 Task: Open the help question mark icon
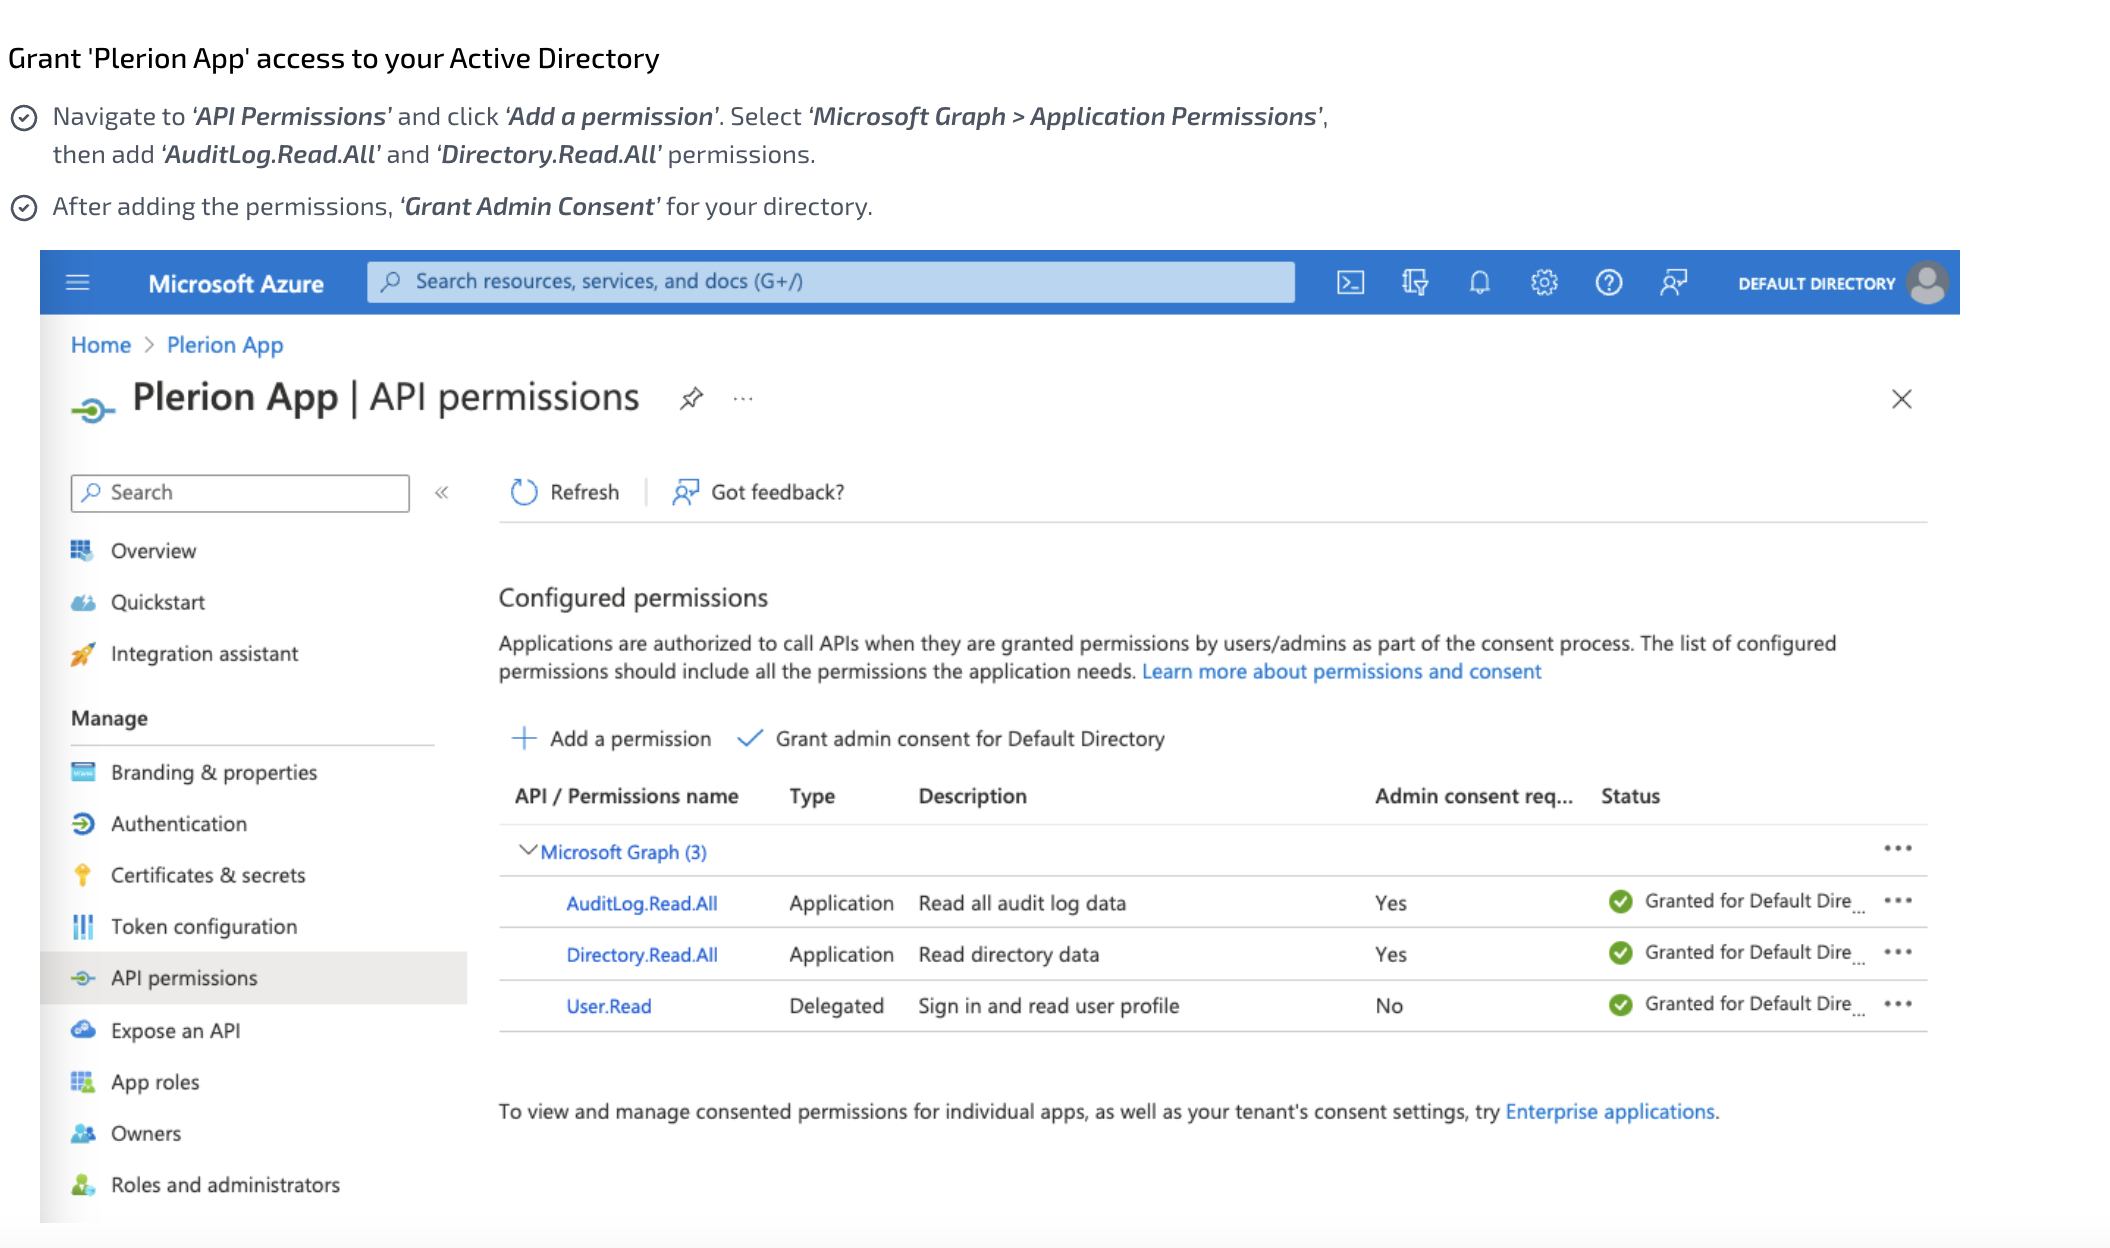(x=1609, y=283)
